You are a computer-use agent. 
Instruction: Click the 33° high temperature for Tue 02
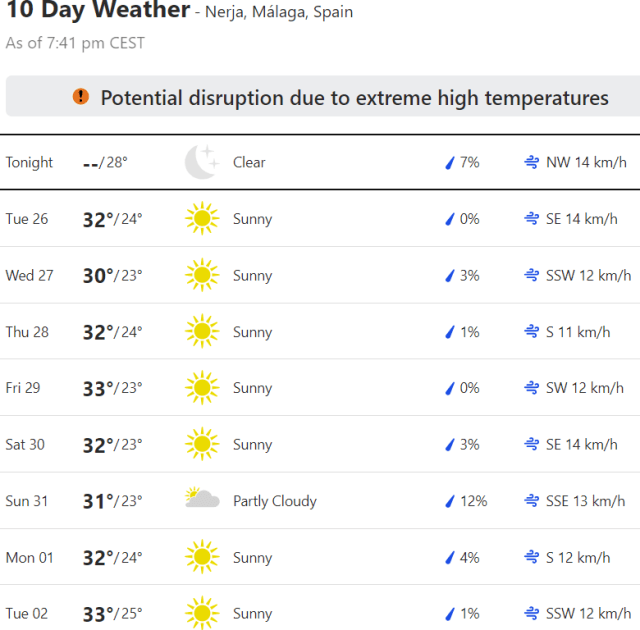coord(98,614)
